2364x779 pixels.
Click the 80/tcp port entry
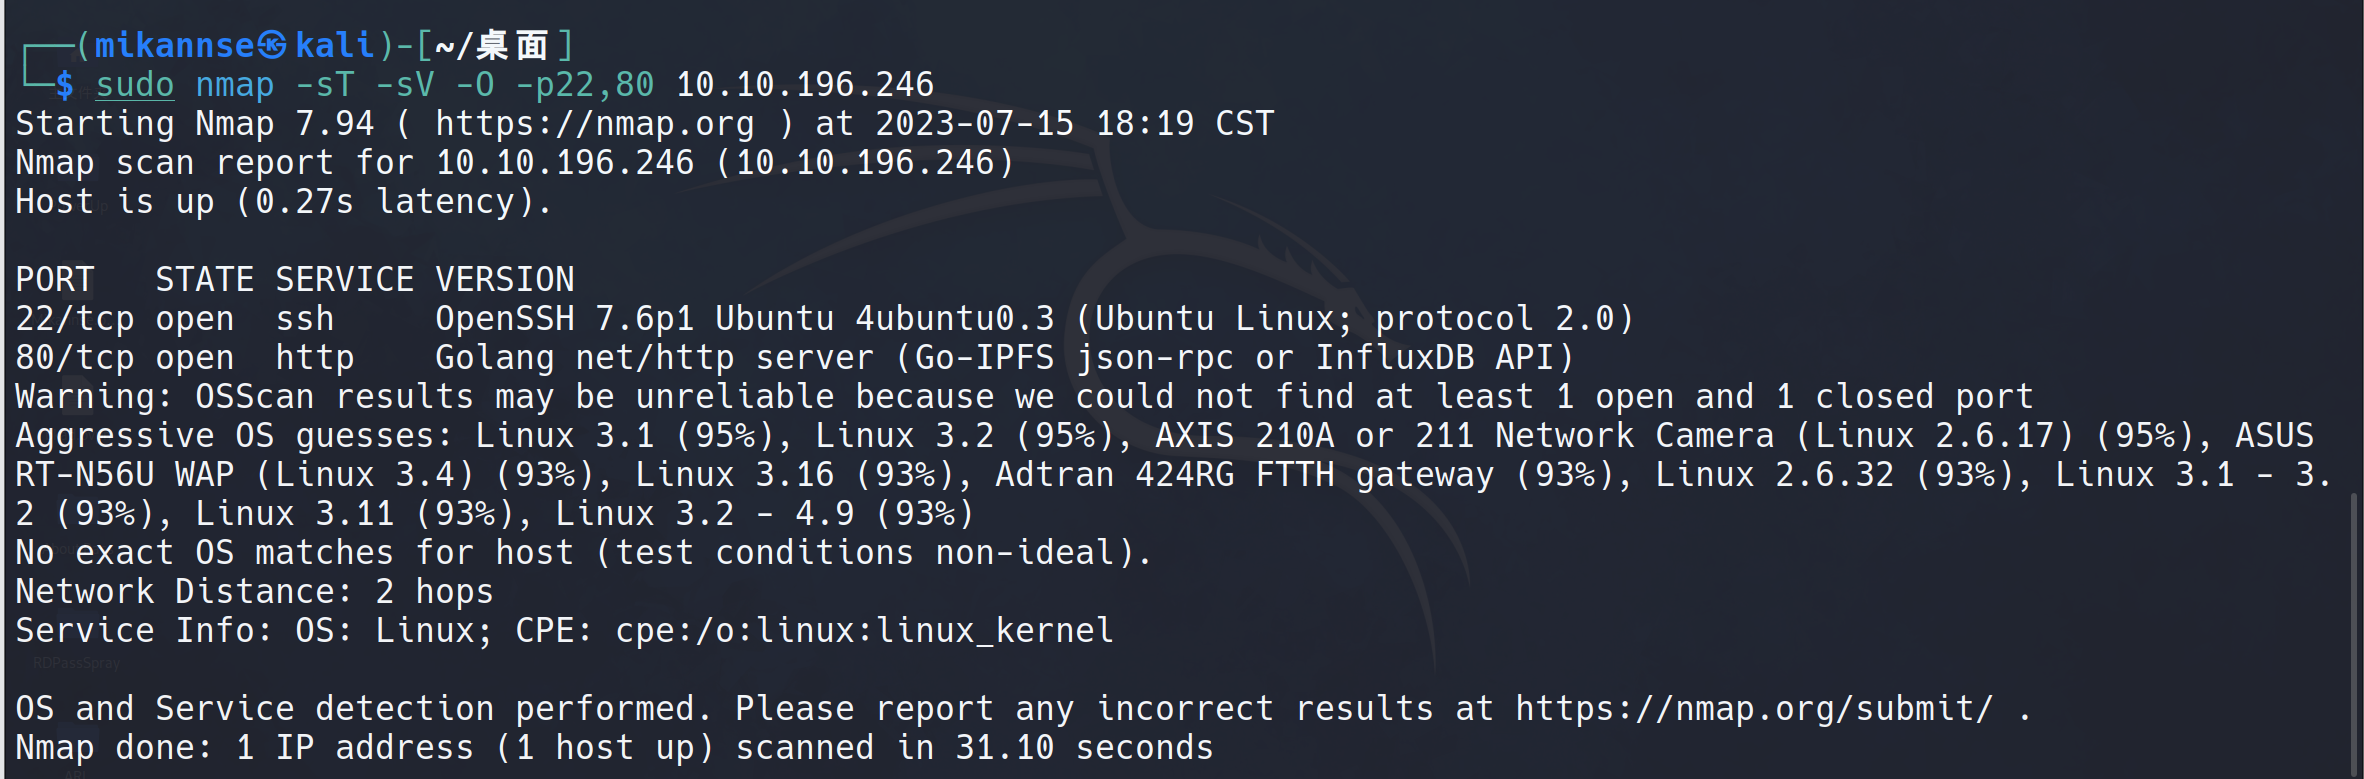pos(75,358)
